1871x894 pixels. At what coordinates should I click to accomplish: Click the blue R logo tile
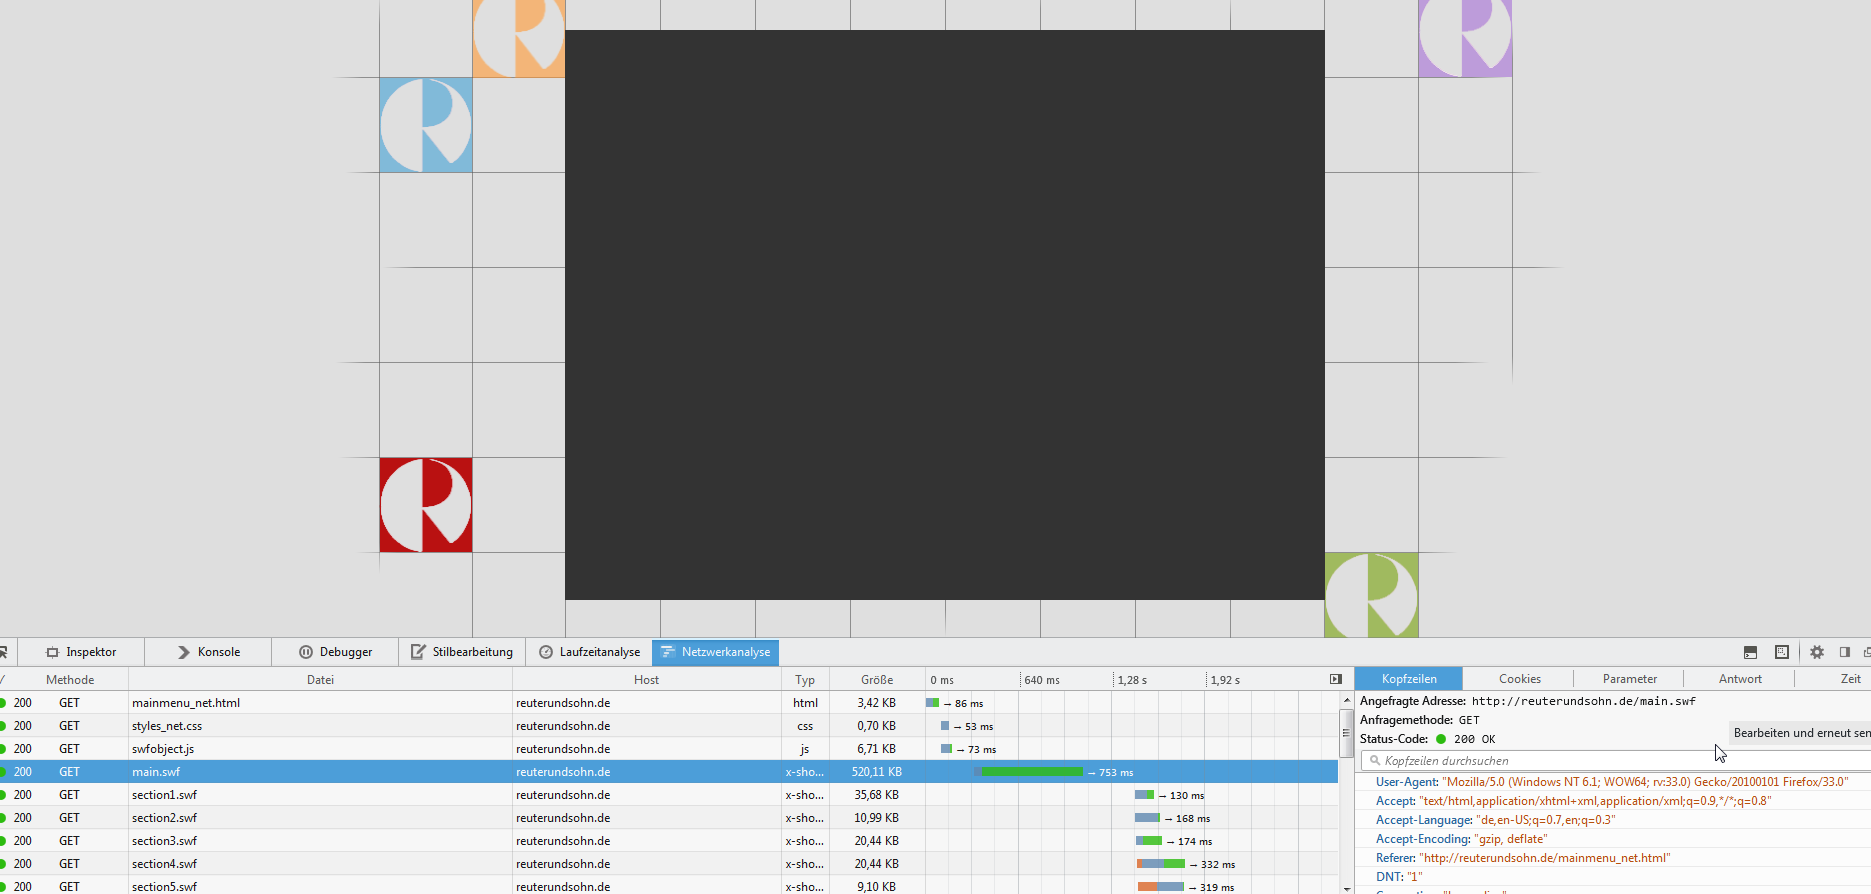pos(426,125)
